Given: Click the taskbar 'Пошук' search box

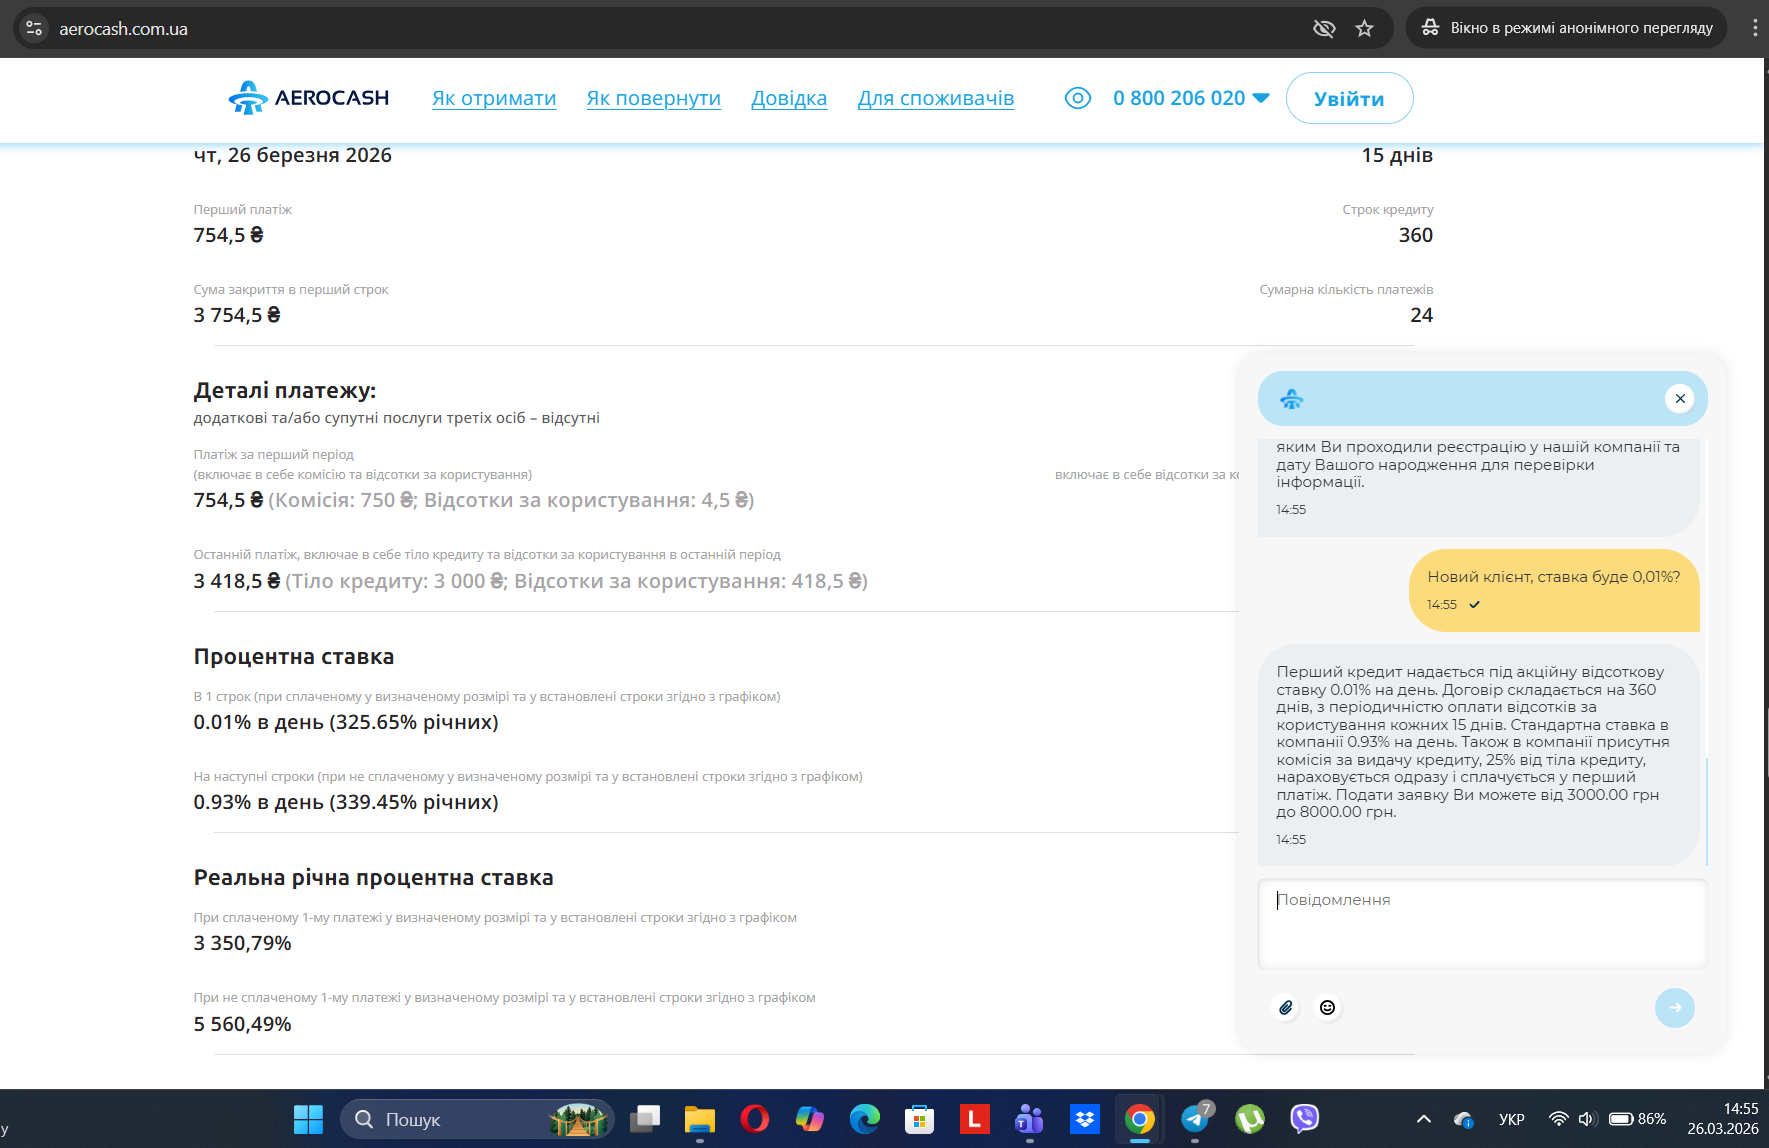Looking at the screenshot, I should coord(477,1119).
